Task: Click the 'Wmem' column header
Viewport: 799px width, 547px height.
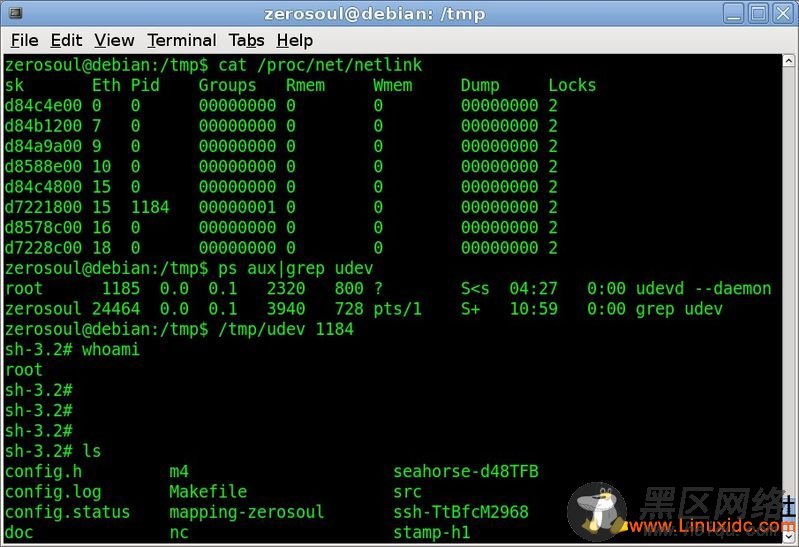Action: click(x=392, y=85)
